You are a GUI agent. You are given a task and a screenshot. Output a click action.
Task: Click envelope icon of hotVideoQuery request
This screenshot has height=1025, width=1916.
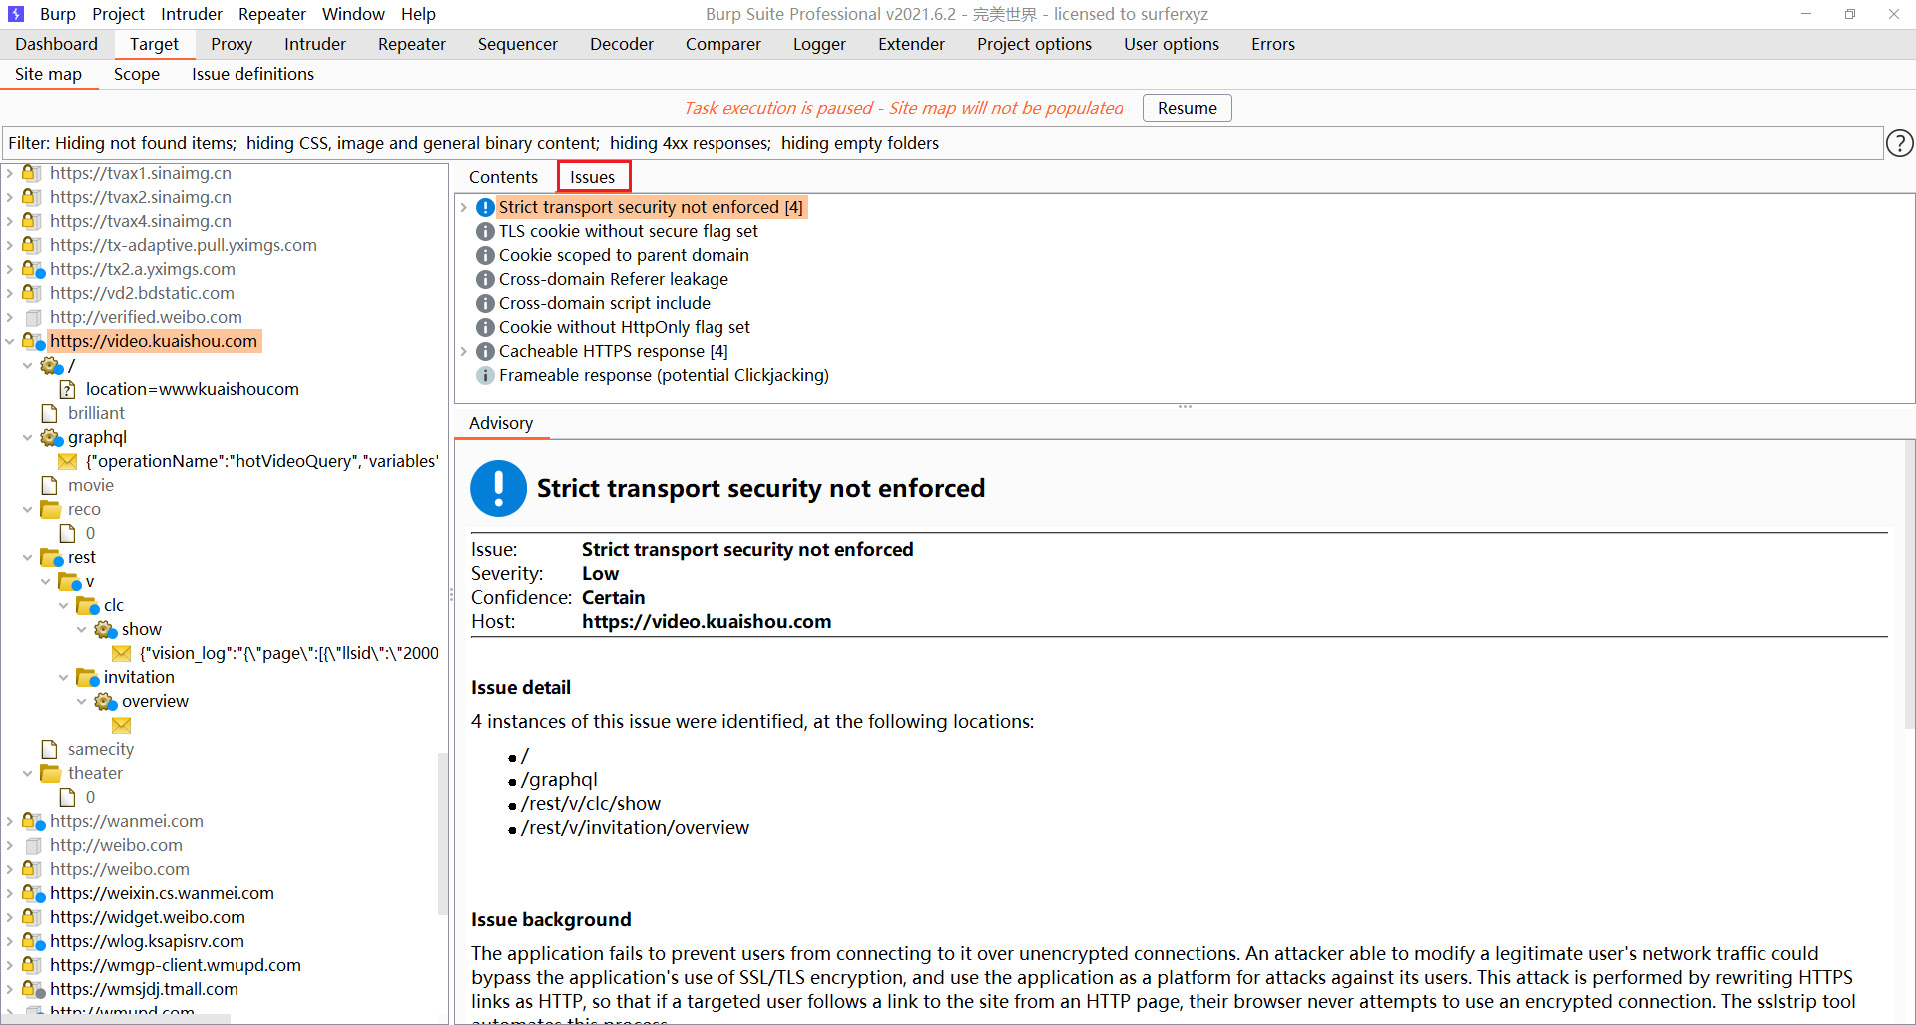point(68,461)
